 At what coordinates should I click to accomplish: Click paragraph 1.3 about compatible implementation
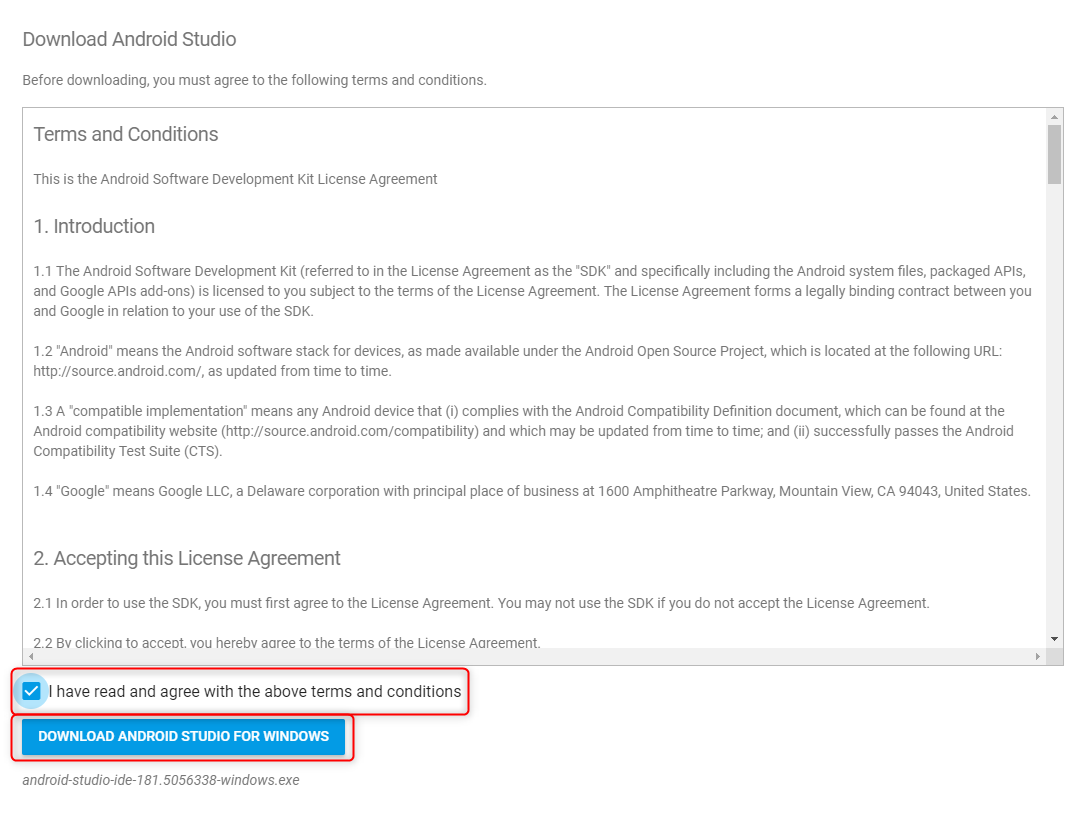pyautogui.click(x=524, y=431)
